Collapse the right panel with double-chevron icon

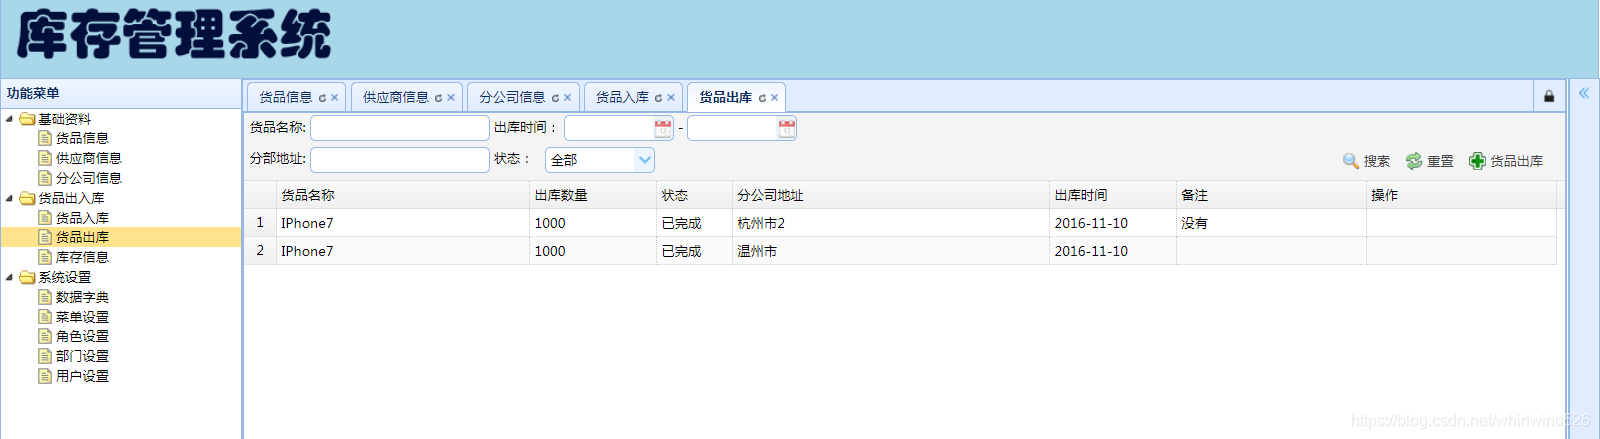[x=1584, y=93]
